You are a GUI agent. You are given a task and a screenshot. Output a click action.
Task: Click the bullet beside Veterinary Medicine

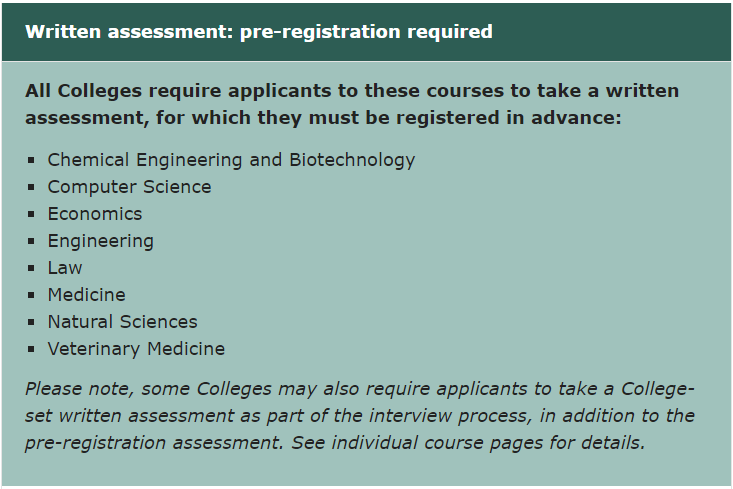coord(32,349)
